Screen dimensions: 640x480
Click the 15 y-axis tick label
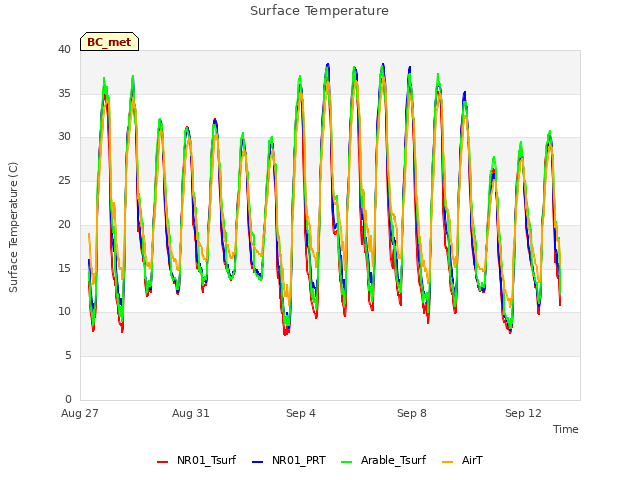[64, 268]
